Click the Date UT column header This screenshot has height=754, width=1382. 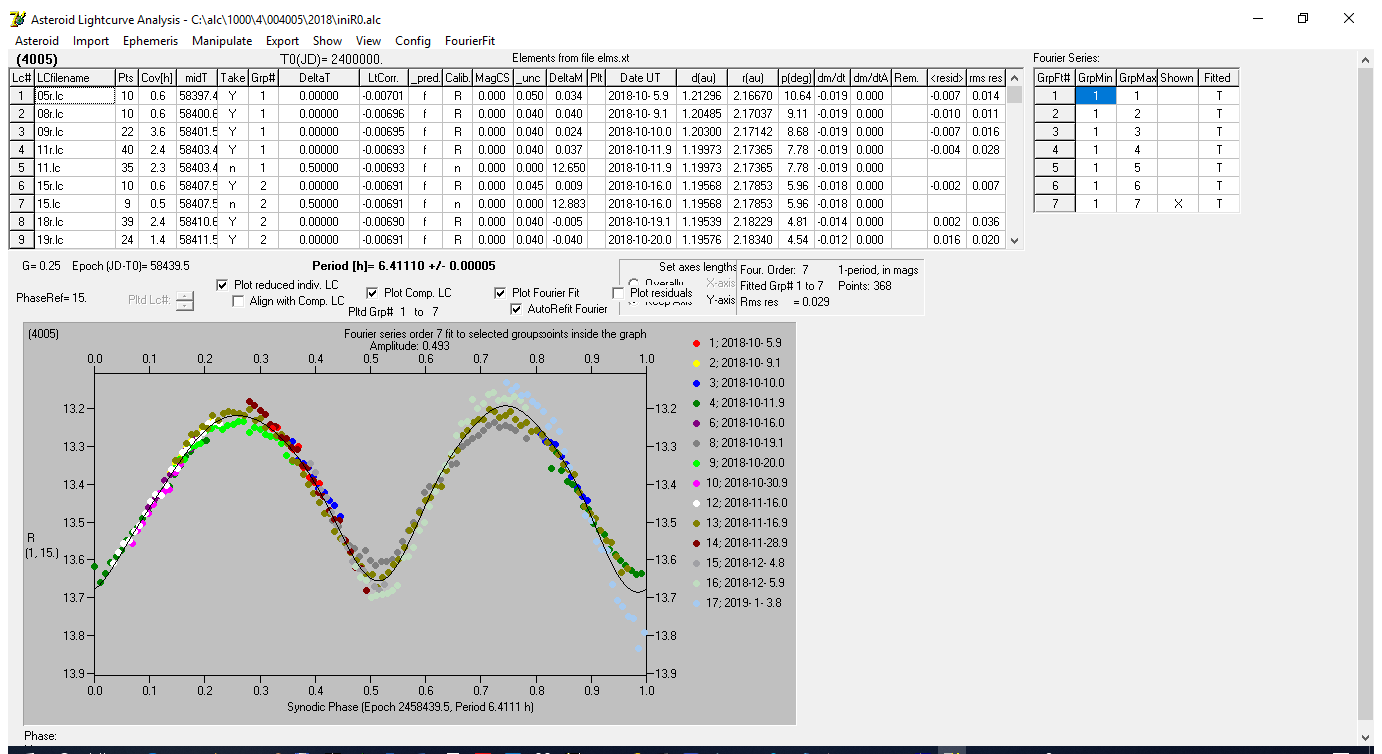[x=639, y=78]
